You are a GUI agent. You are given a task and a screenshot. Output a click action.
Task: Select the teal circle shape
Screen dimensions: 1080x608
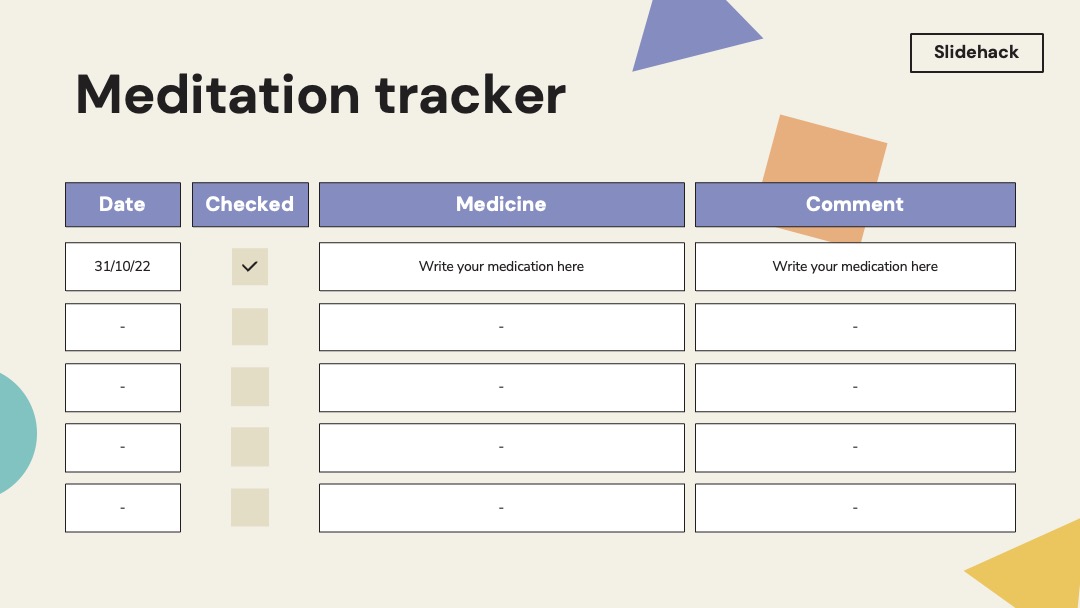pos(15,434)
